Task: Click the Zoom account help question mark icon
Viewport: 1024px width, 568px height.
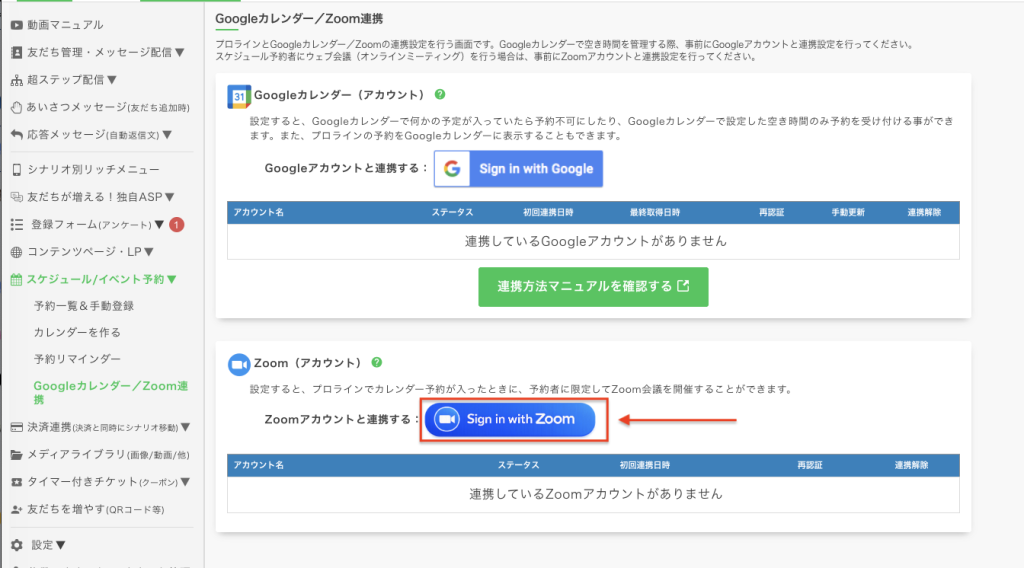Action: (x=377, y=362)
